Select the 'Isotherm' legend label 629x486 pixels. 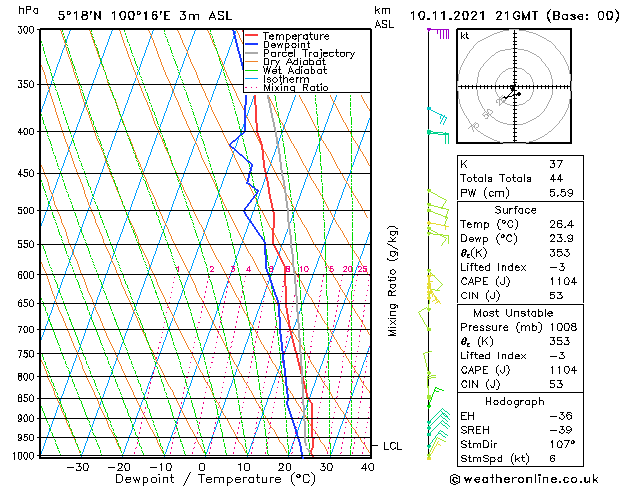(x=286, y=79)
